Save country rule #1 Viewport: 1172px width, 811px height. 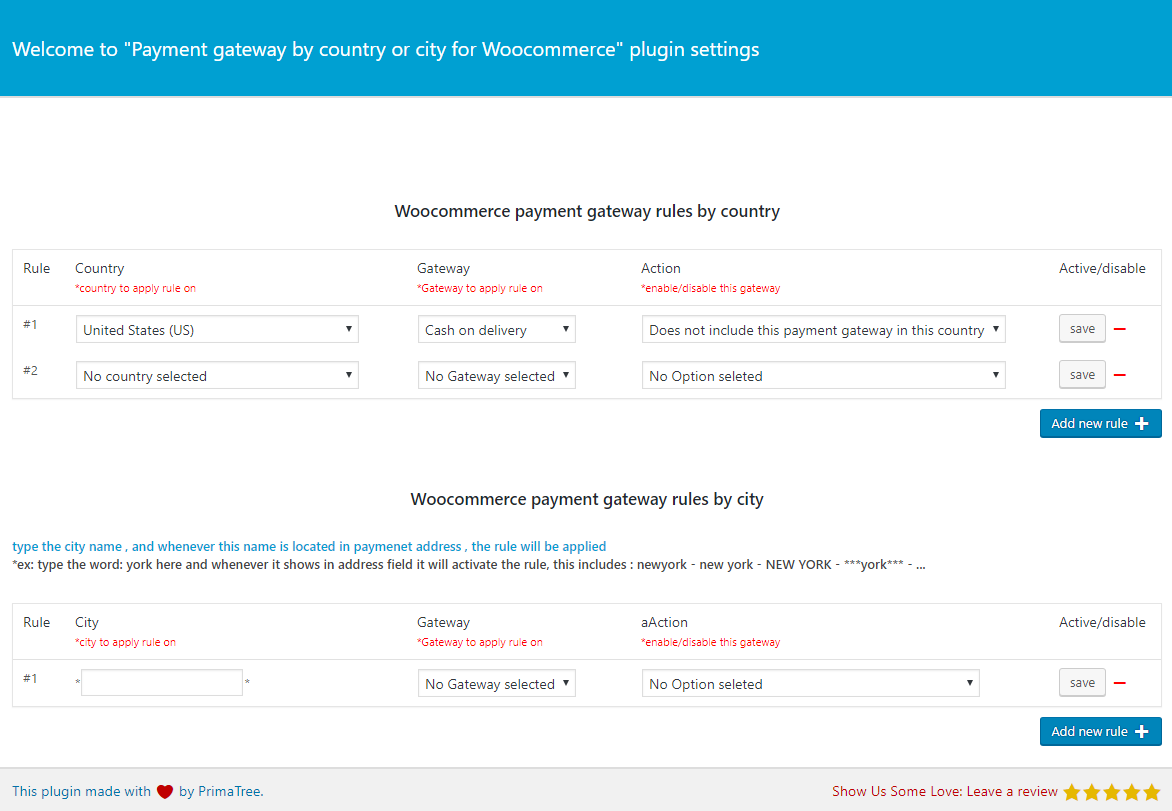(1082, 329)
